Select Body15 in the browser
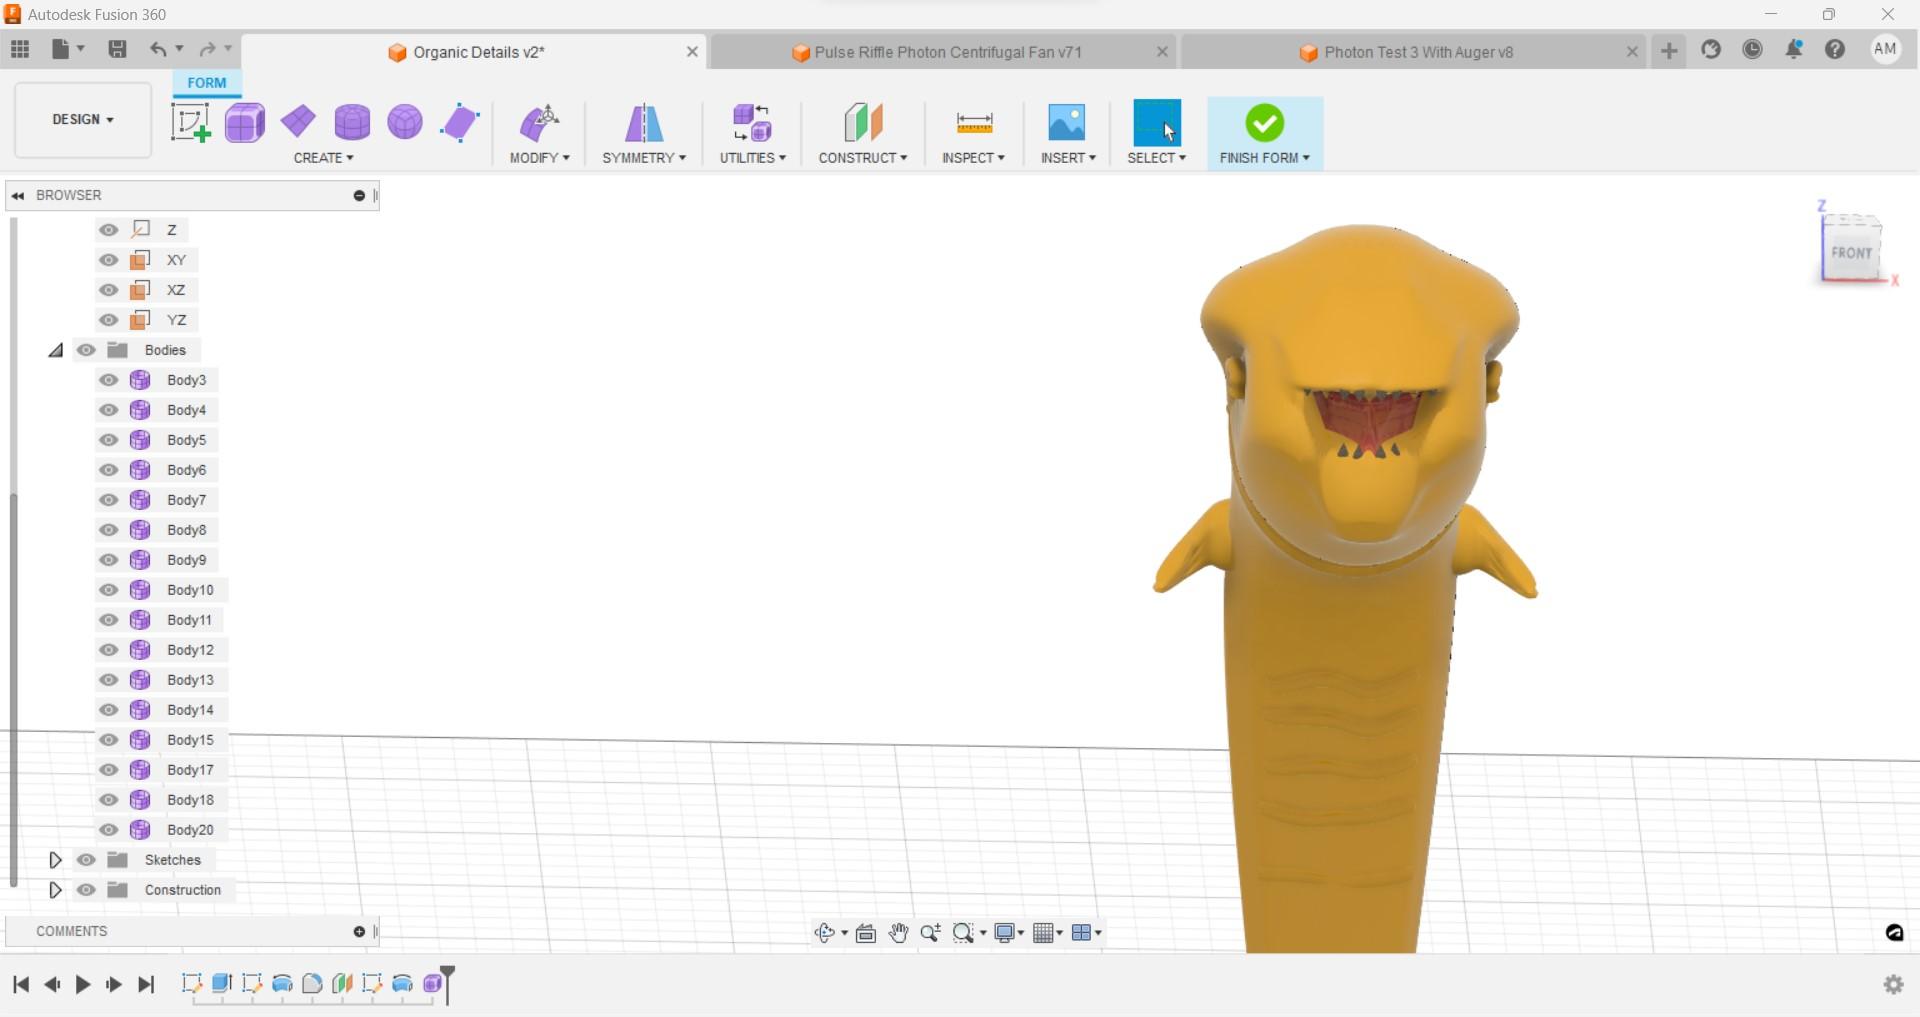Image resolution: width=1920 pixels, height=1017 pixels. [x=190, y=740]
